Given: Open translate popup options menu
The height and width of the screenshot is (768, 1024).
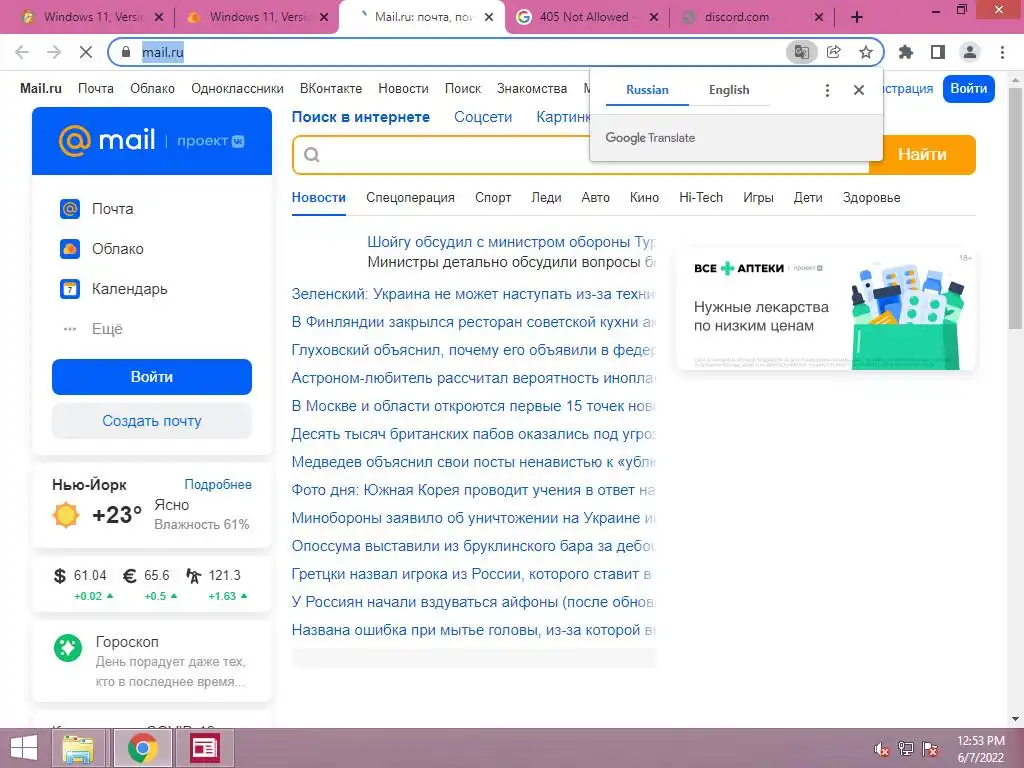Looking at the screenshot, I should point(827,90).
